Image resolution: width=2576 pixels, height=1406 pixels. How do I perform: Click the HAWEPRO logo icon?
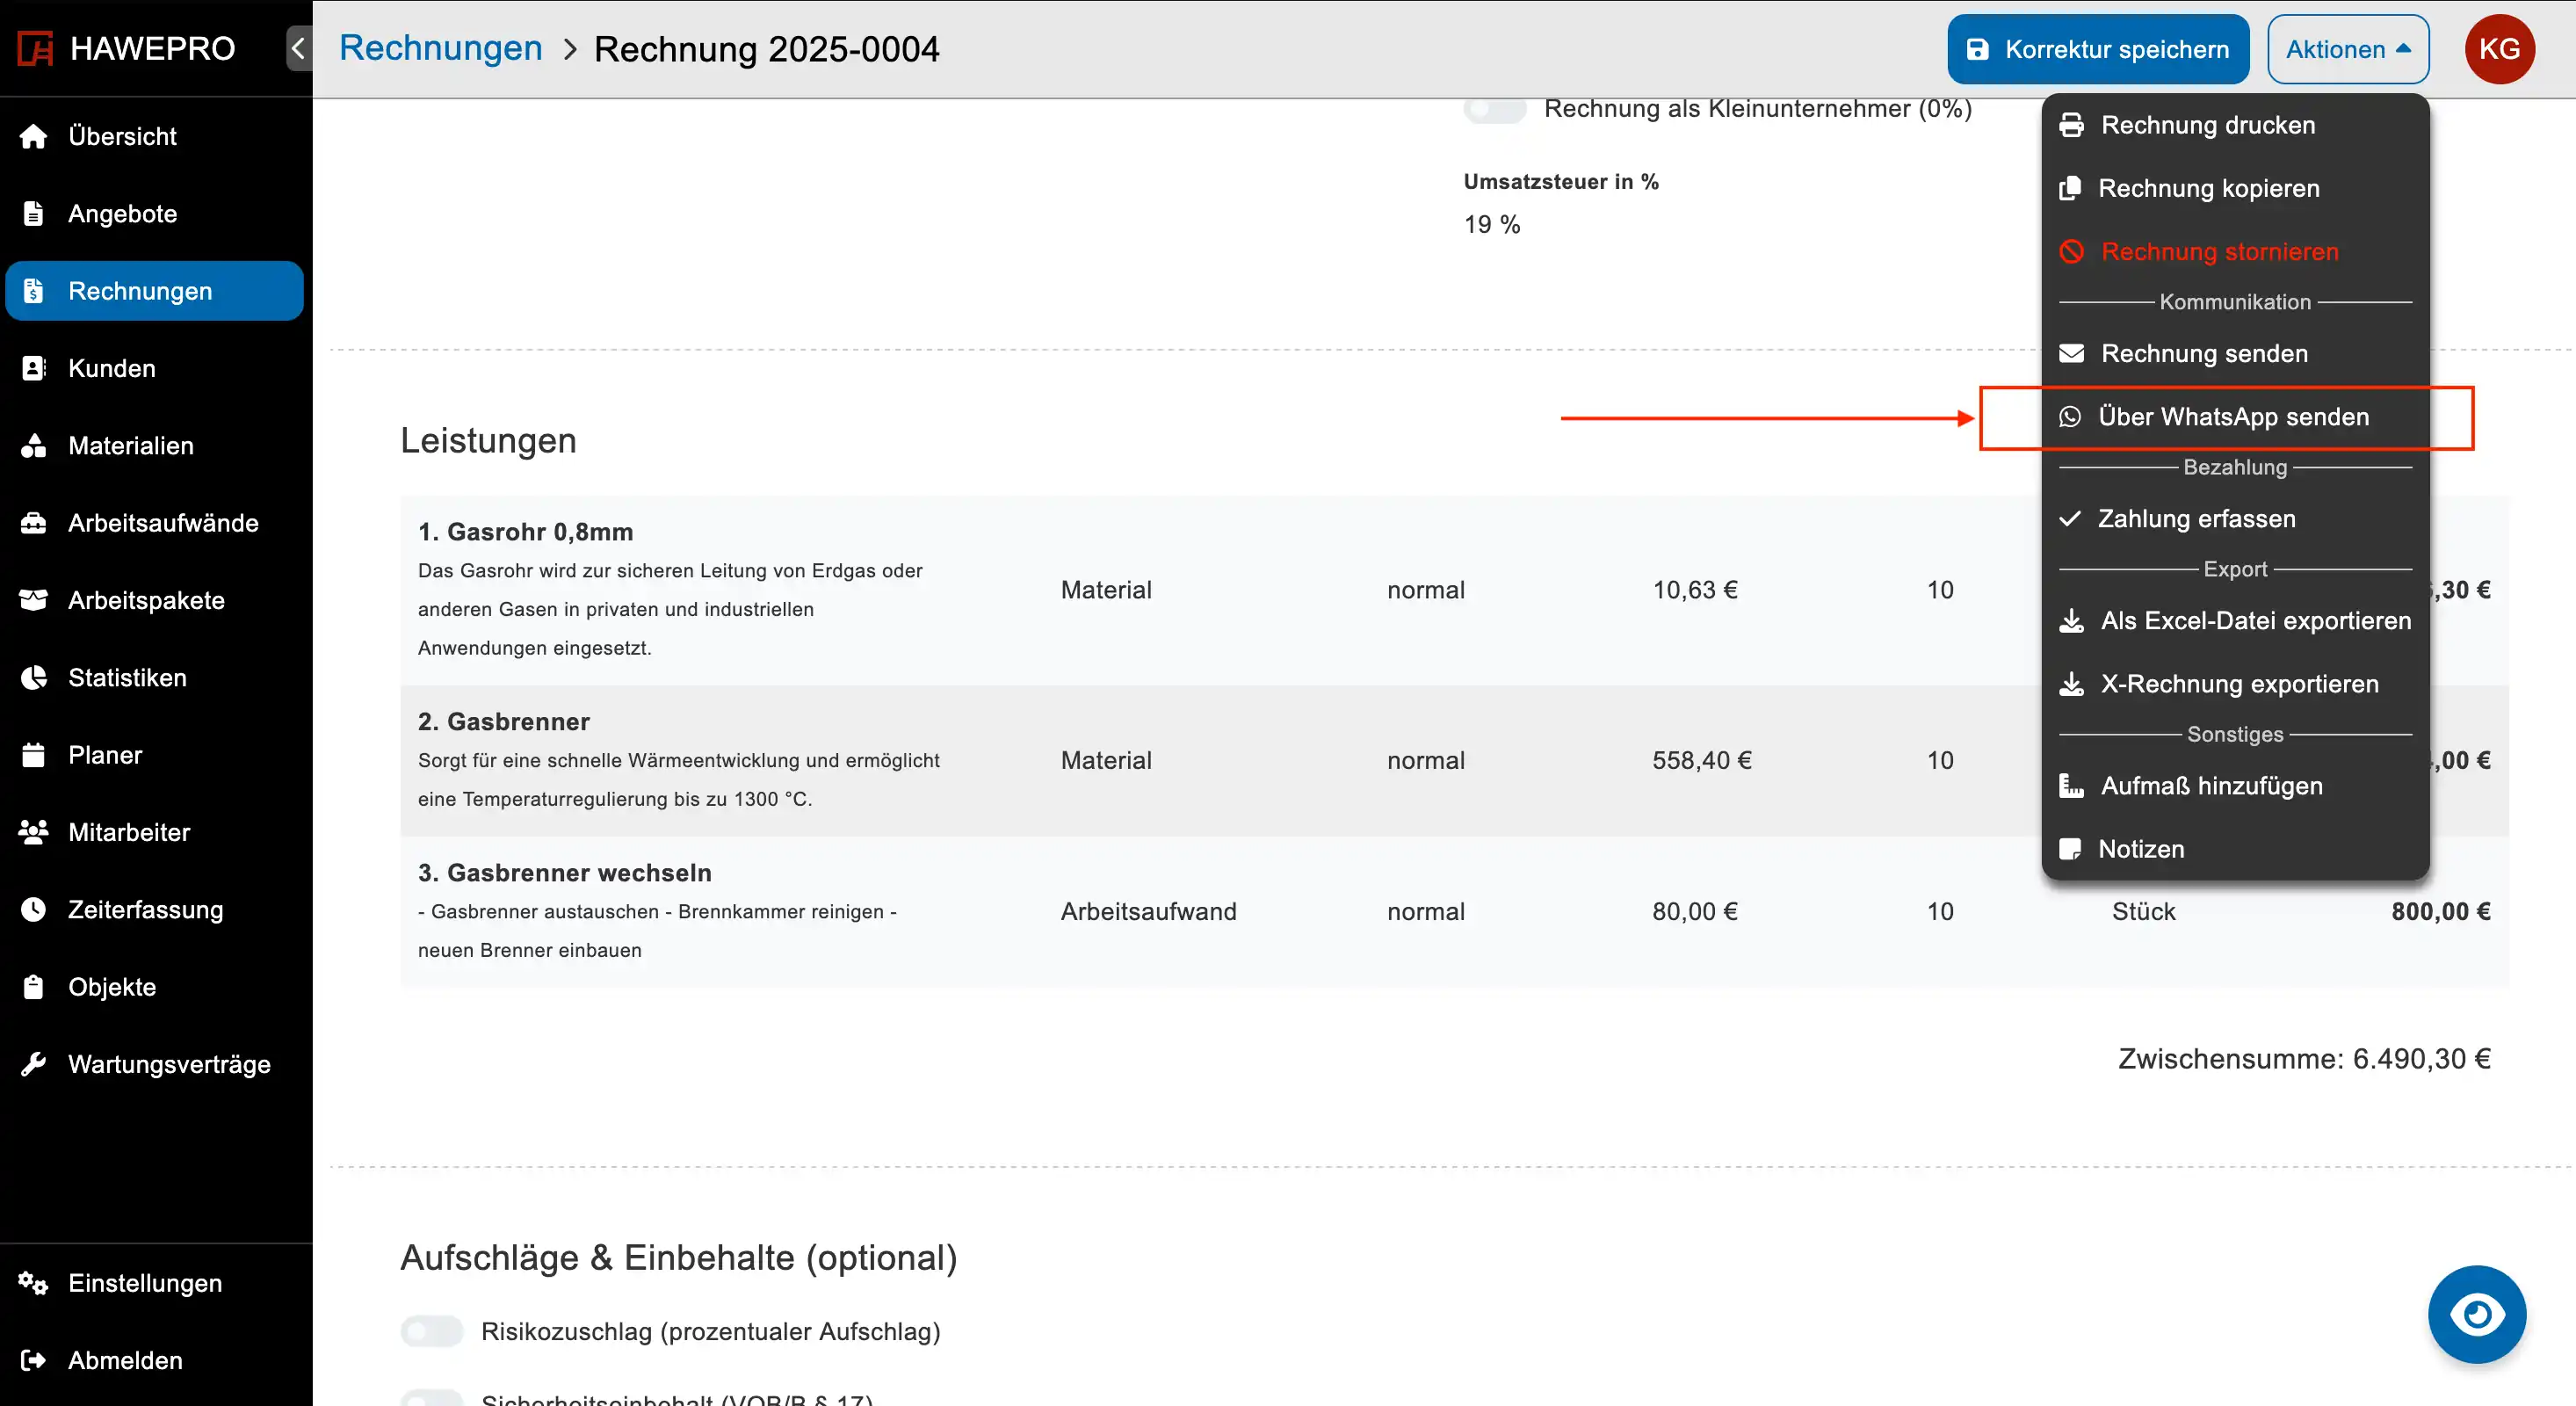[x=35, y=48]
